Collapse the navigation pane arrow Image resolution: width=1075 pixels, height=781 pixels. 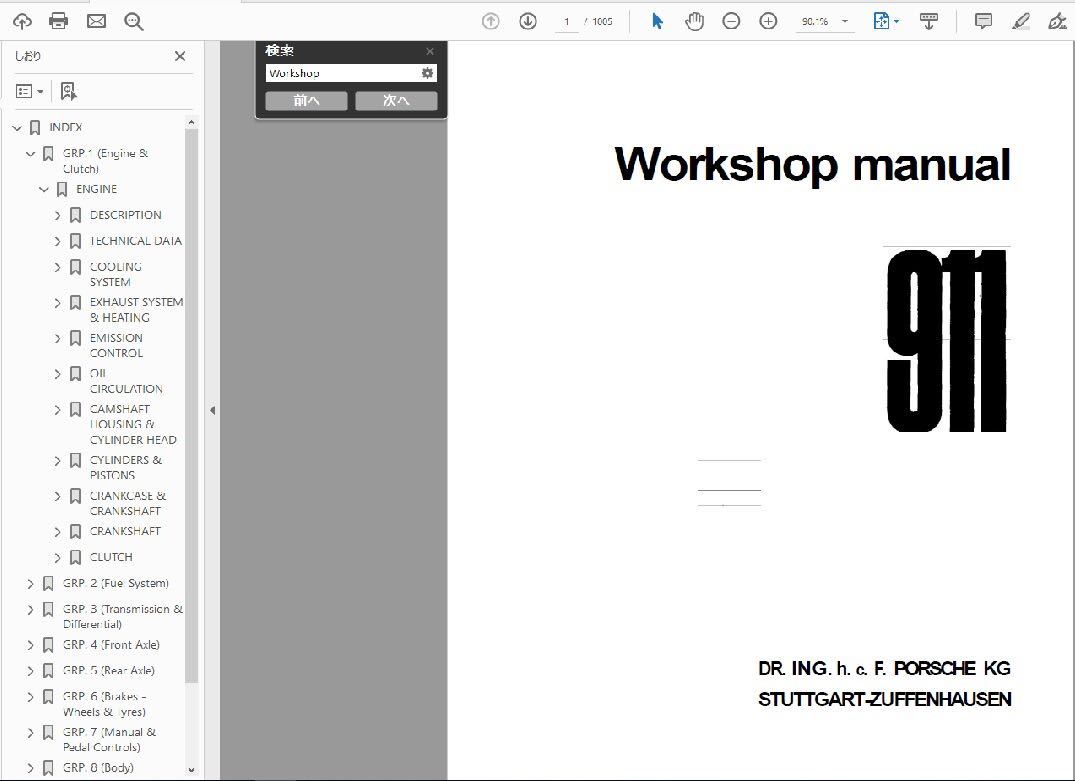(x=213, y=411)
